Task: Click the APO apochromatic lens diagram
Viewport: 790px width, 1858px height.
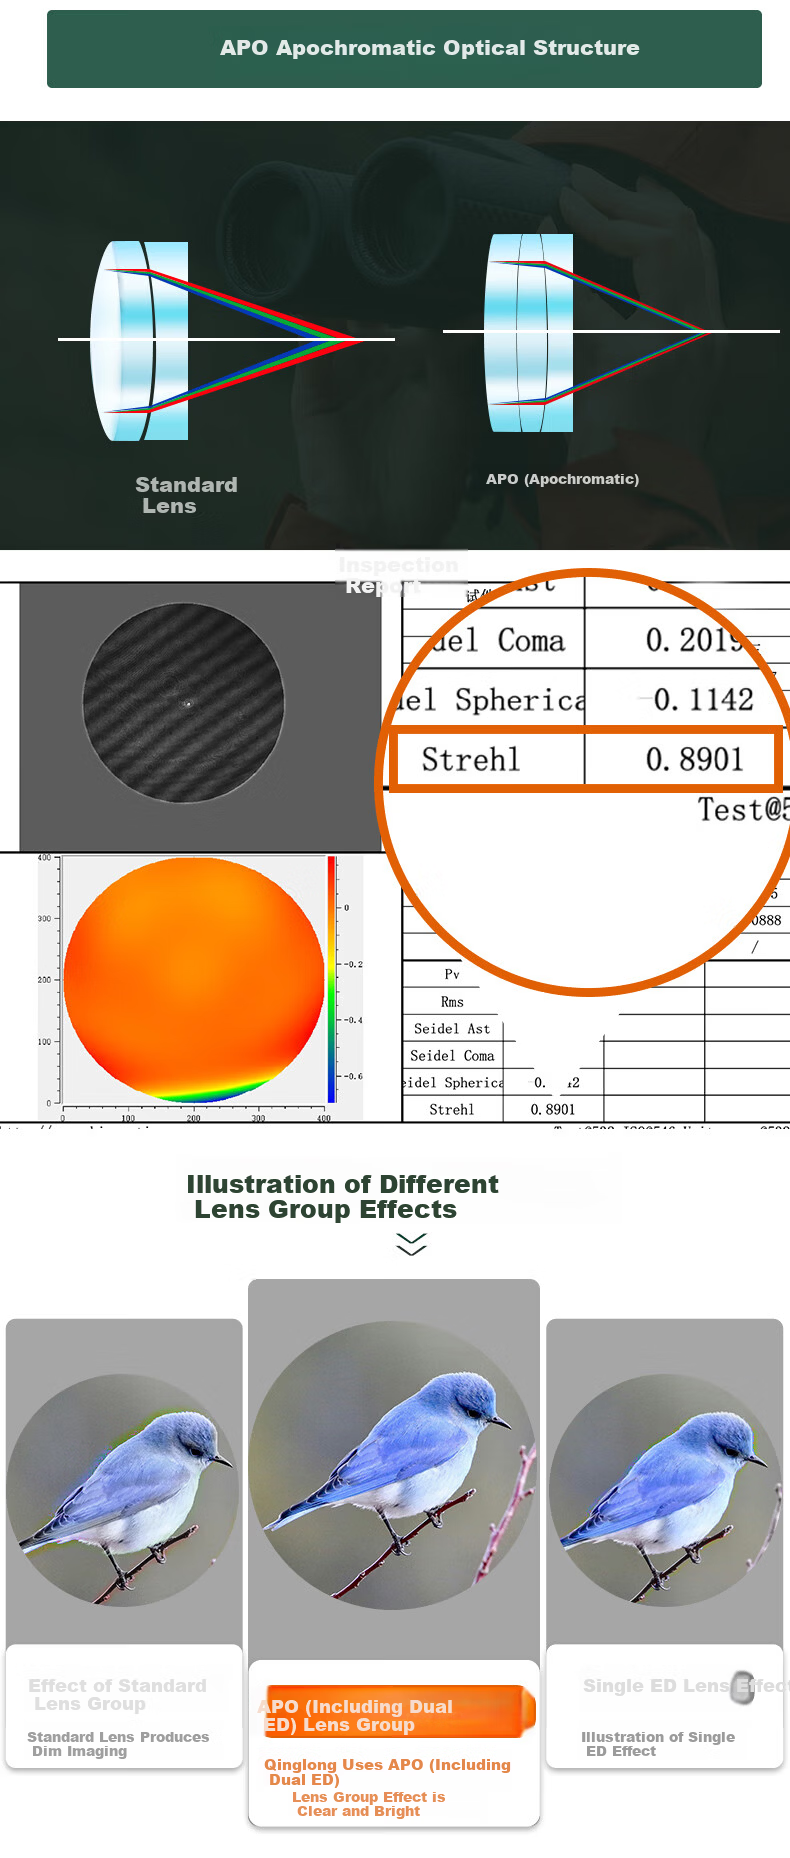Action: (611, 332)
